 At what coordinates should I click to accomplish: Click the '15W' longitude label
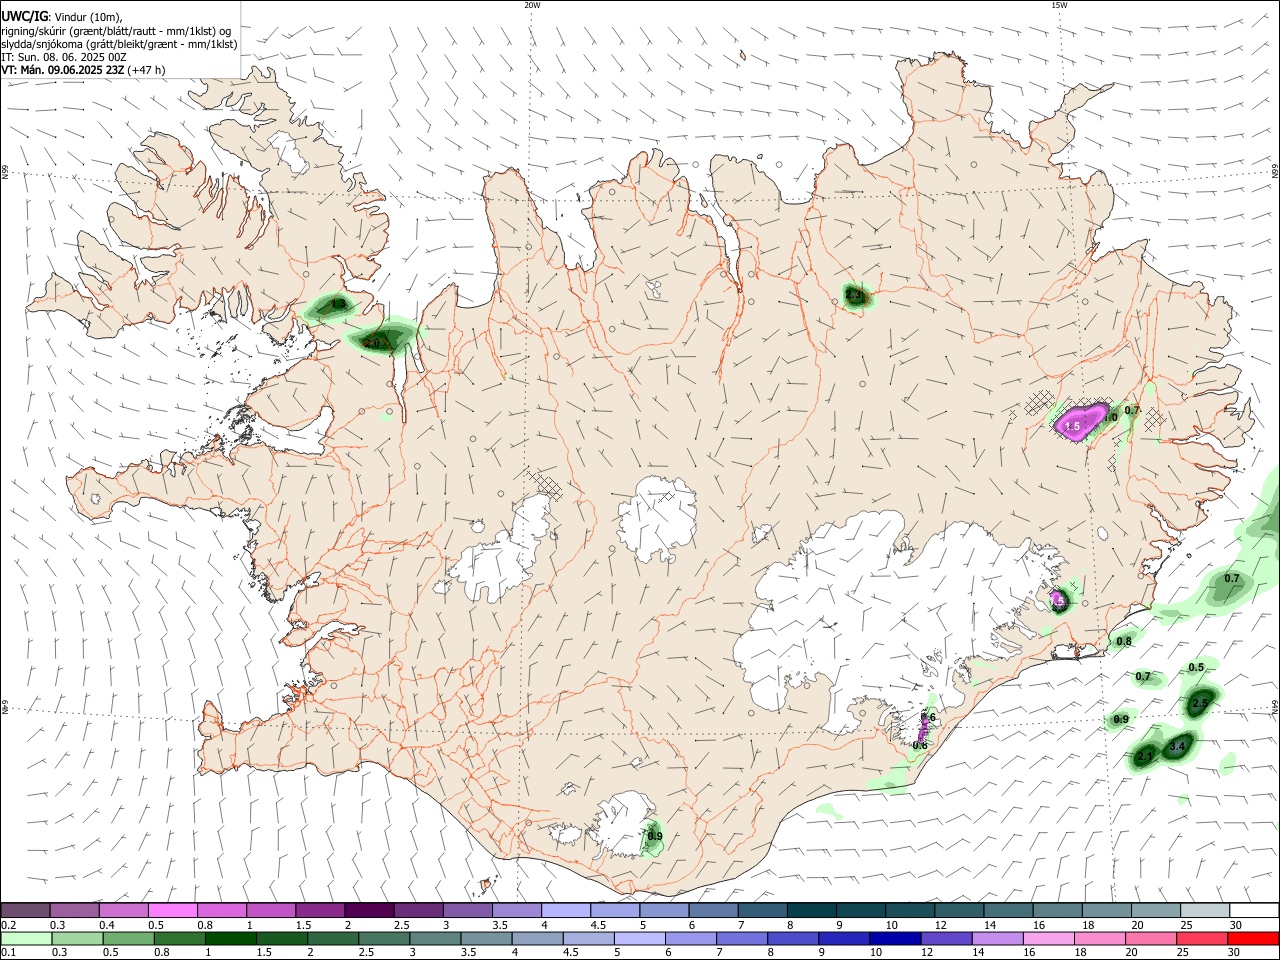1059,5
